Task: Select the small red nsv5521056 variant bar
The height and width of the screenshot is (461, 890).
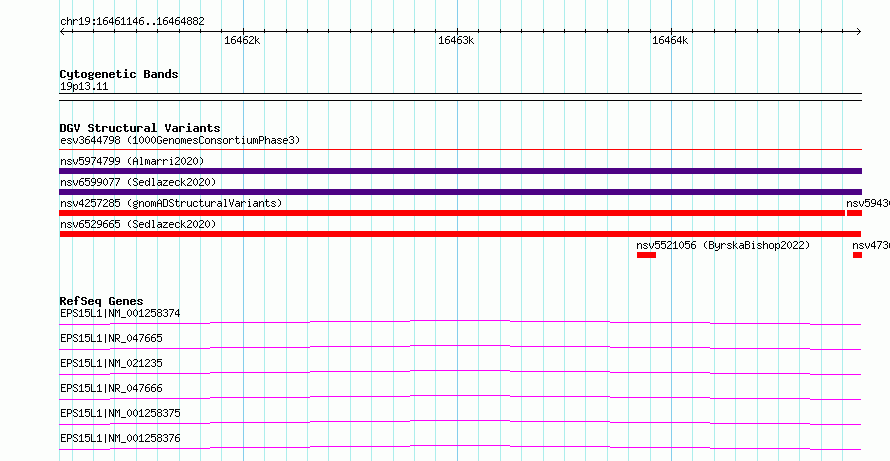Action: pyautogui.click(x=646, y=255)
